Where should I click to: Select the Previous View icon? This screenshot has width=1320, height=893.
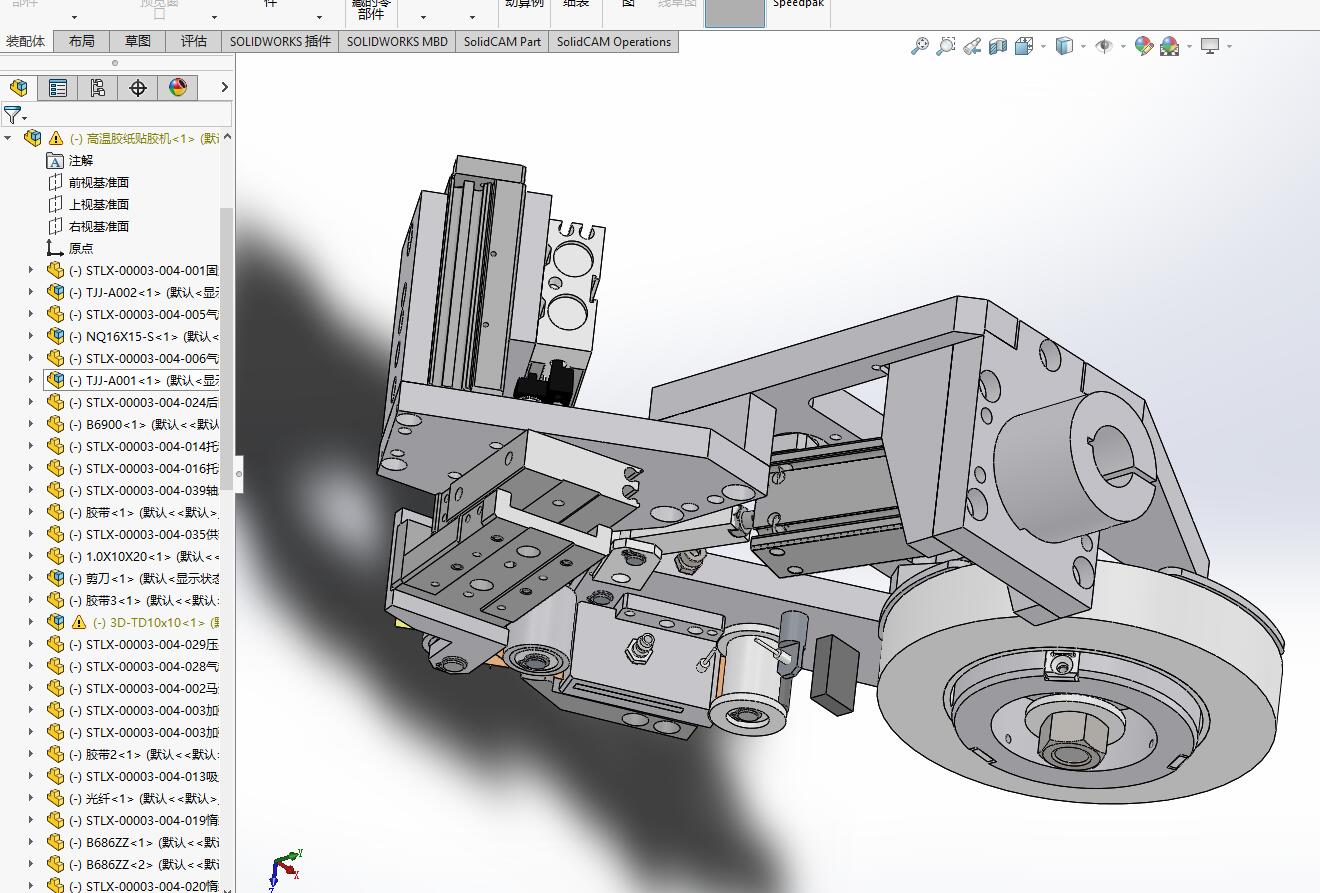[x=971, y=46]
